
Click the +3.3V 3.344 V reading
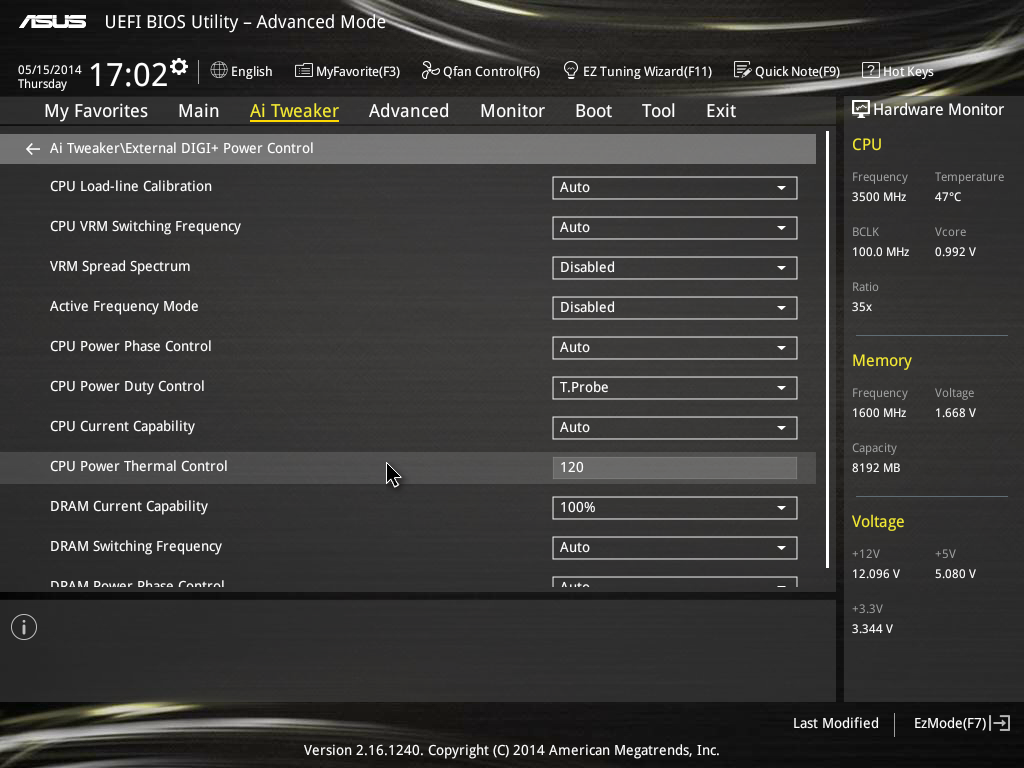coord(872,629)
